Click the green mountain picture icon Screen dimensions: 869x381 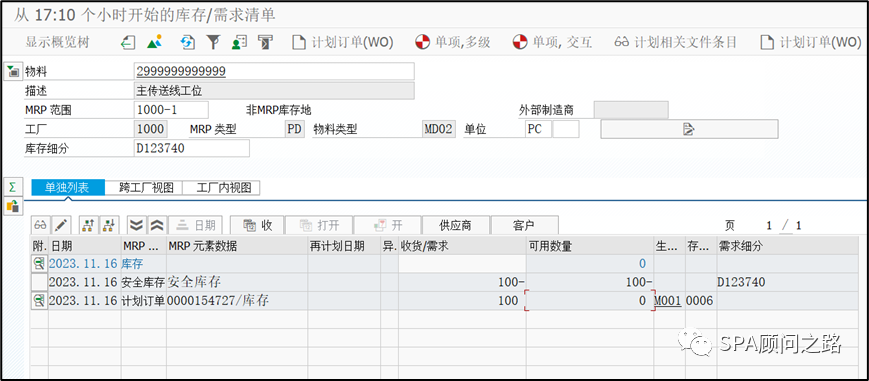(x=155, y=42)
